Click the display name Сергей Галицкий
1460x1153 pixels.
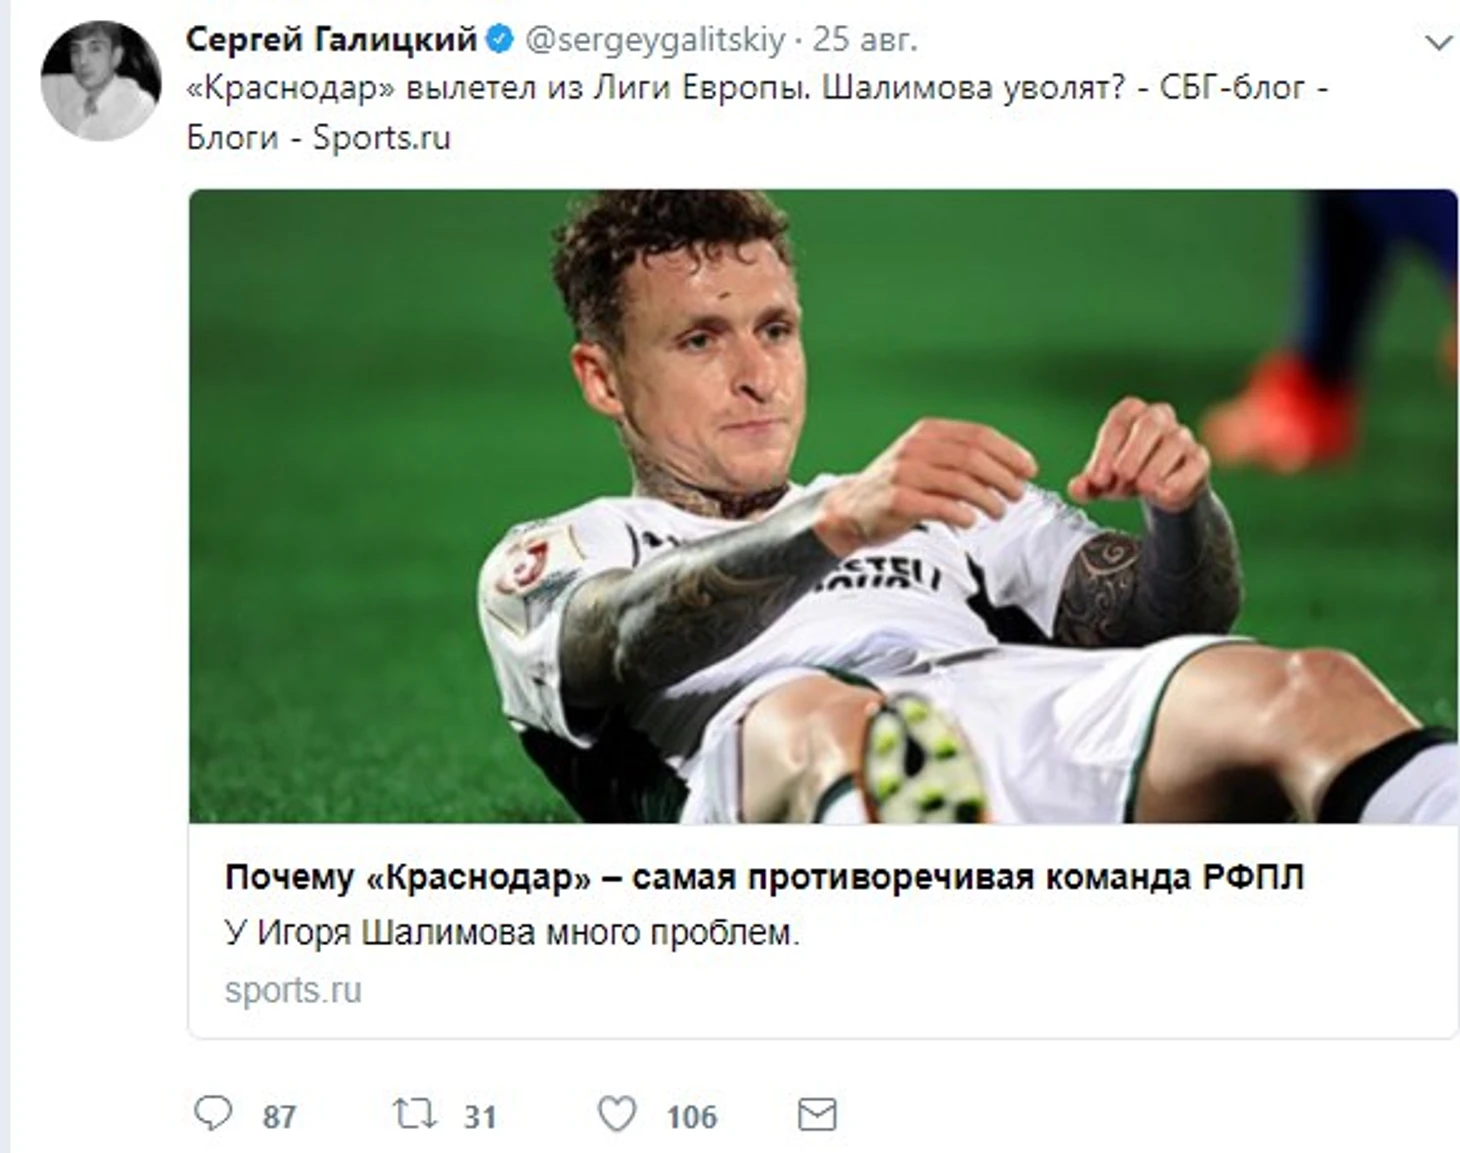[x=331, y=39]
